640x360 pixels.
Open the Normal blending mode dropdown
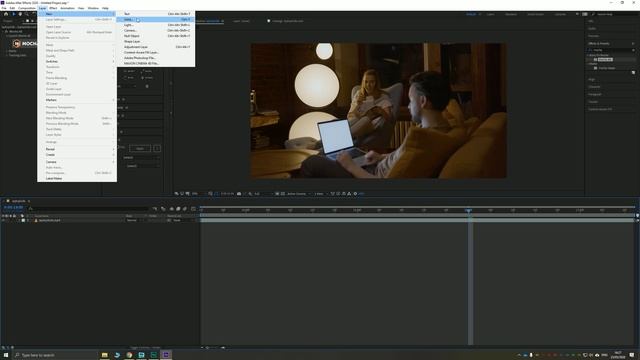pos(134,220)
